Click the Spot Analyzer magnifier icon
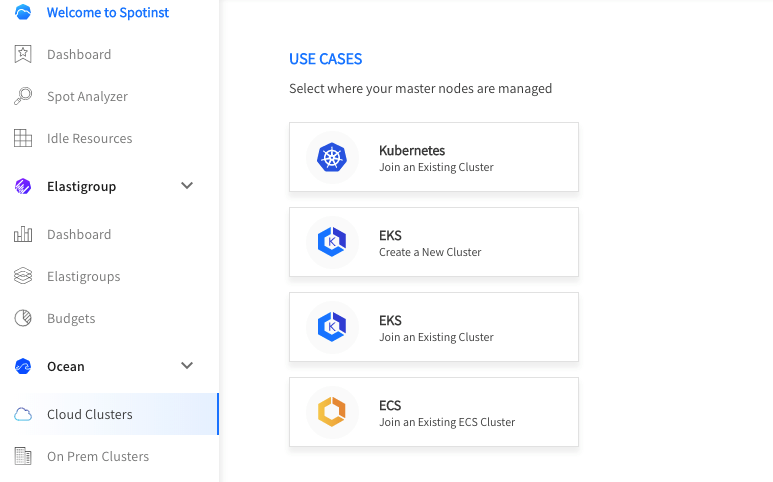The width and height of the screenshot is (773, 482). (x=23, y=97)
